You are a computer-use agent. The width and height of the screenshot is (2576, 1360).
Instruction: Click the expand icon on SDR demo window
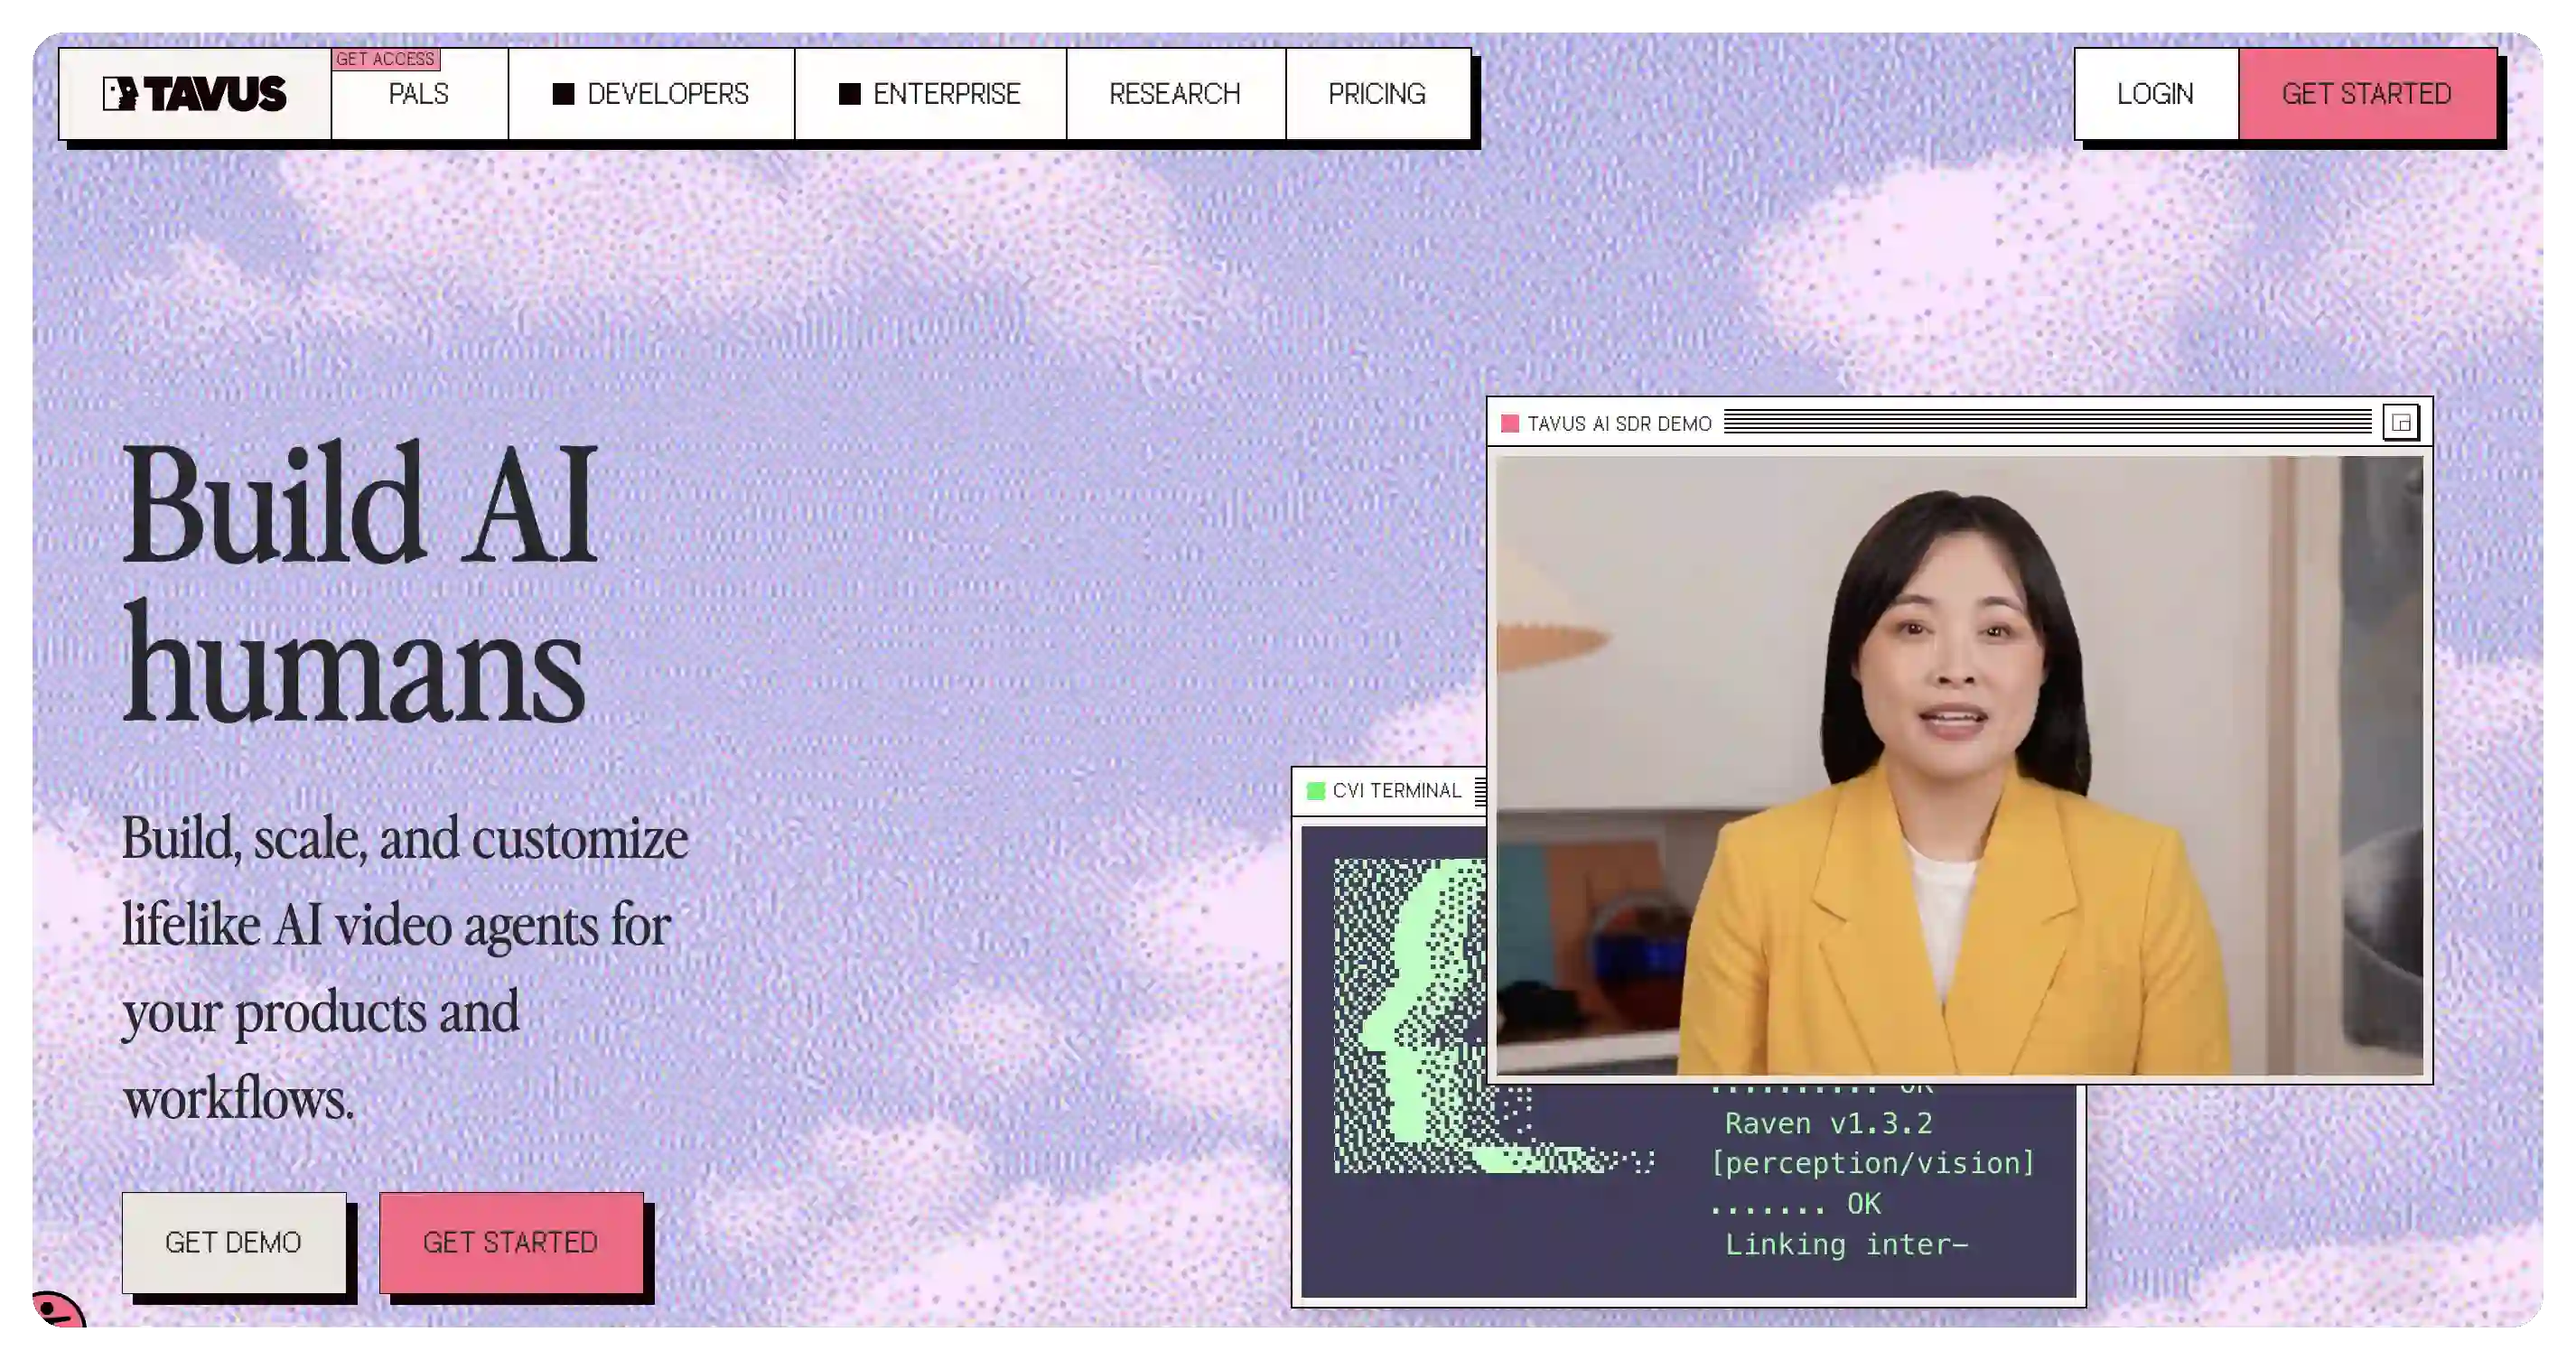(x=2400, y=423)
